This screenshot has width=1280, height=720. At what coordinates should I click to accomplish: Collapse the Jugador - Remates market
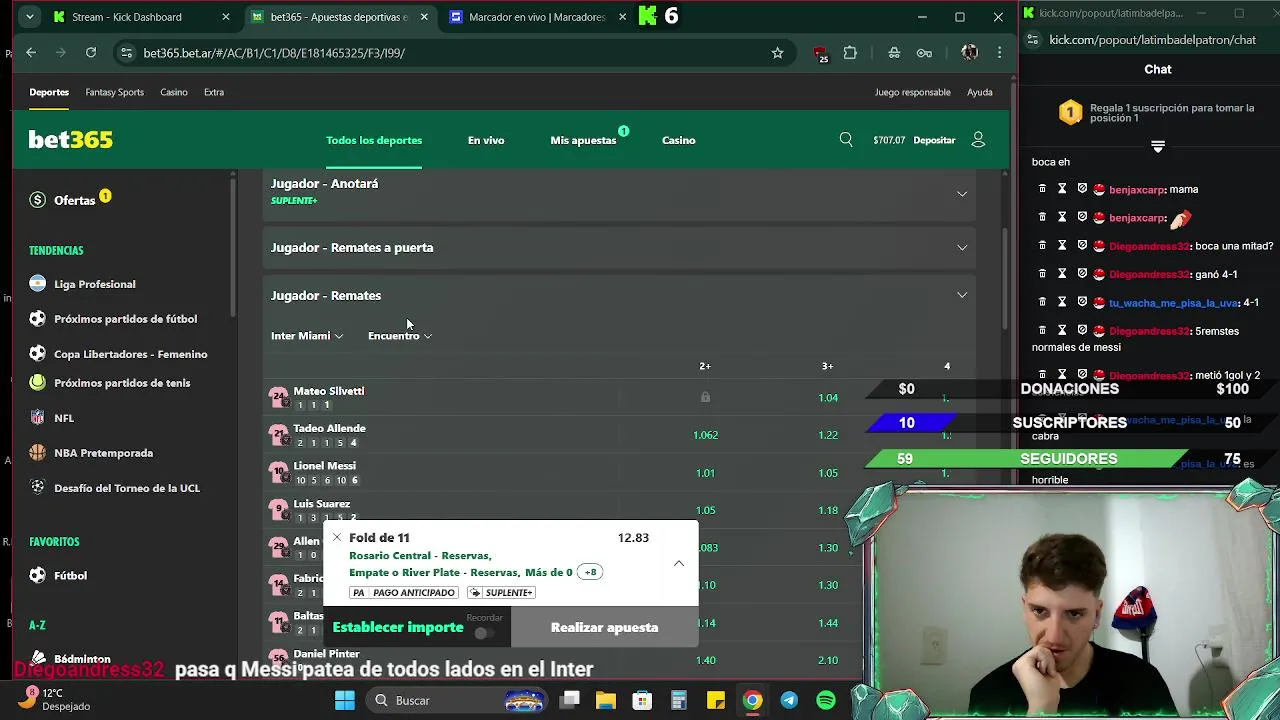click(962, 295)
